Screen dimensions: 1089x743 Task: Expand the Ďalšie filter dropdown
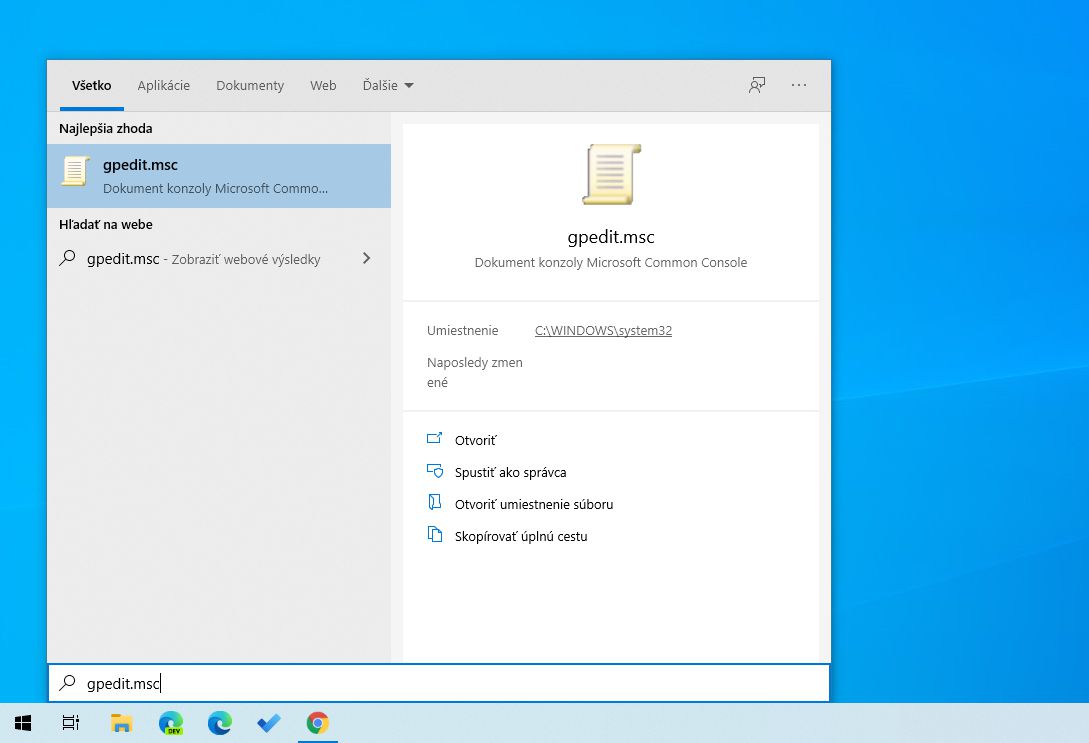[x=388, y=85]
